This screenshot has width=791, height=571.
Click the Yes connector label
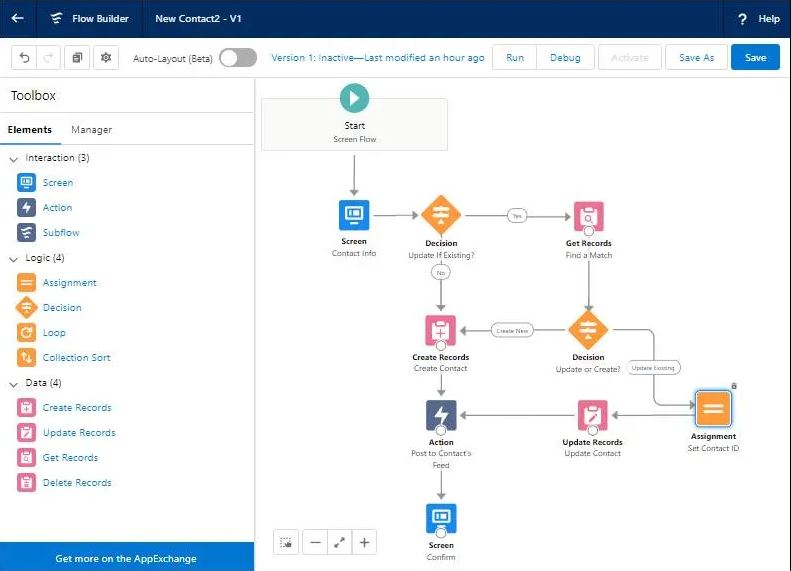pos(517,216)
